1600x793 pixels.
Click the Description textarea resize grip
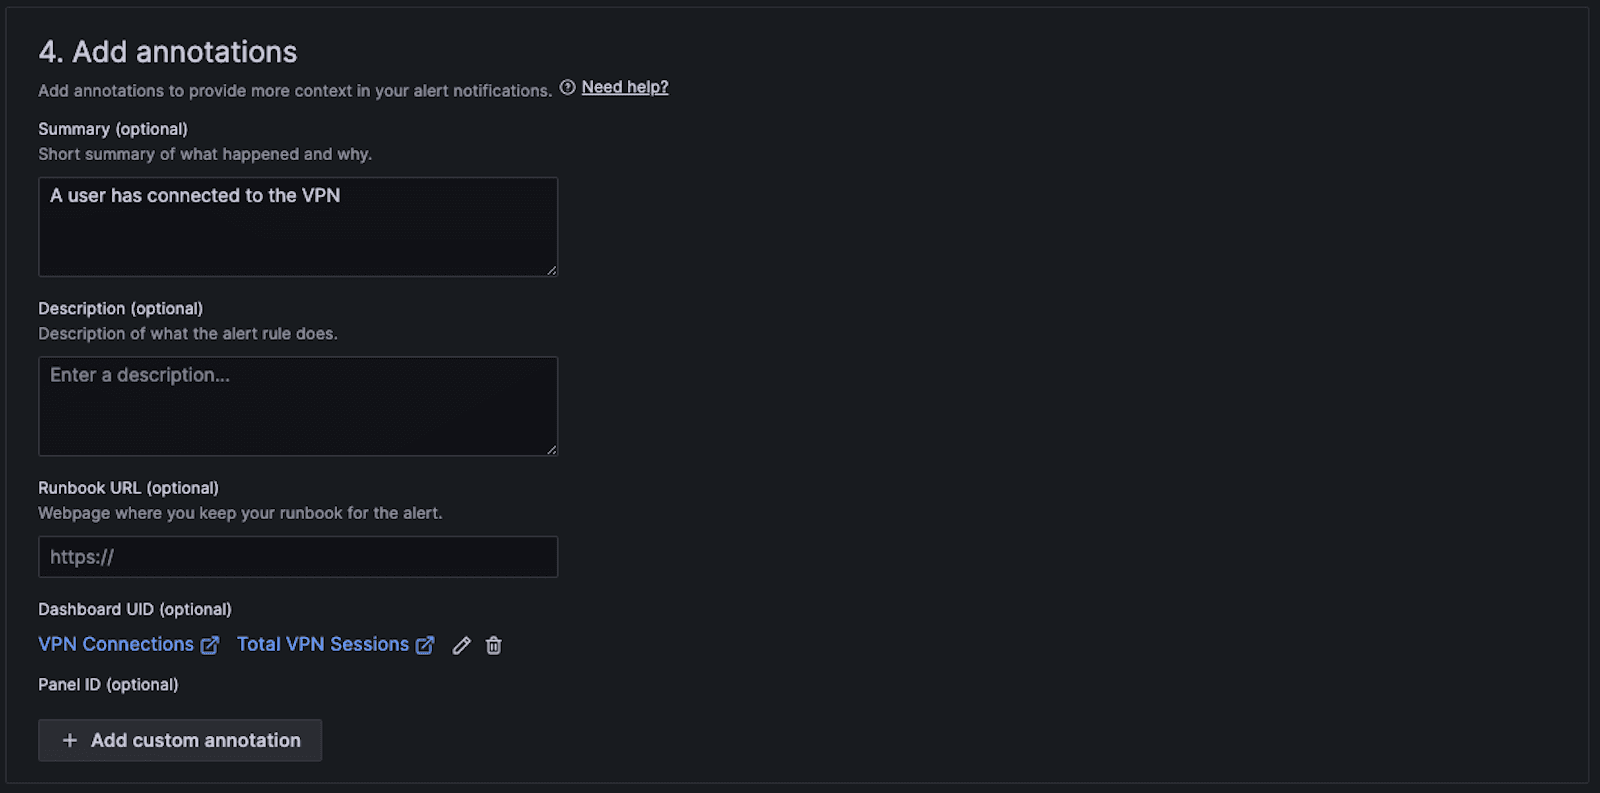[x=552, y=450]
